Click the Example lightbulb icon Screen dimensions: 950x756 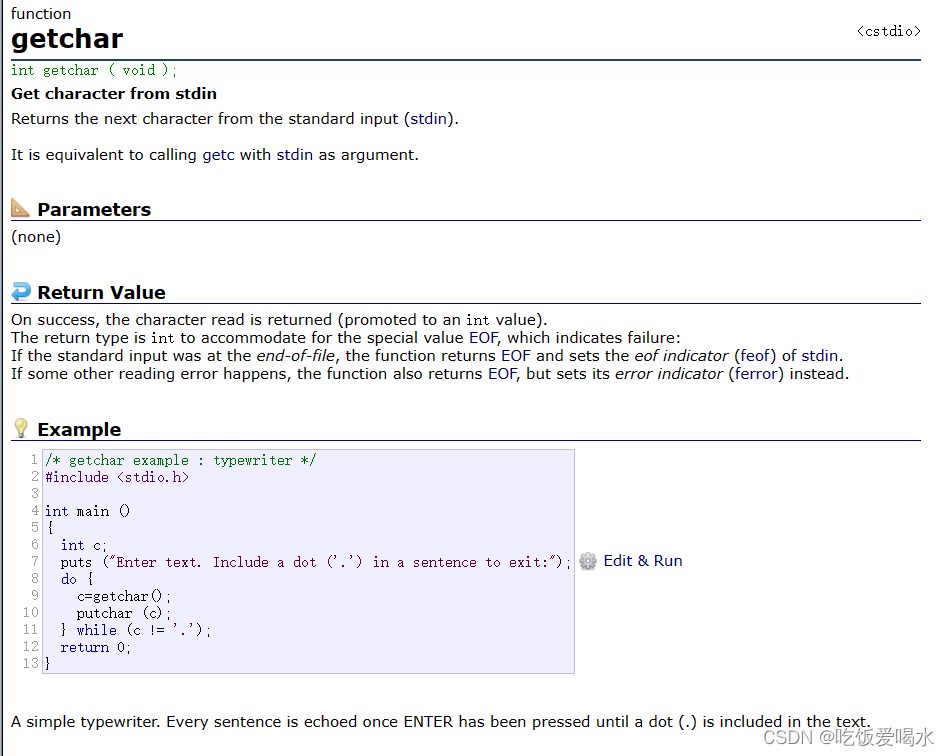pyautogui.click(x=21, y=428)
